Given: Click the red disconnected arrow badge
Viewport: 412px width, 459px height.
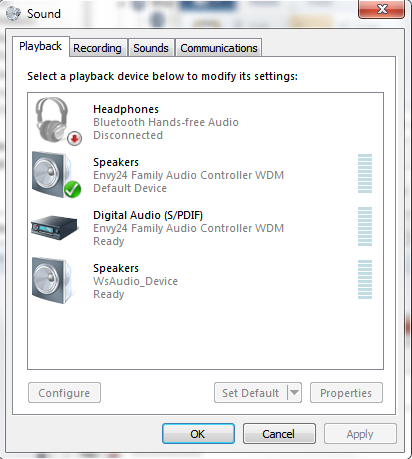Looking at the screenshot, I should [74, 138].
